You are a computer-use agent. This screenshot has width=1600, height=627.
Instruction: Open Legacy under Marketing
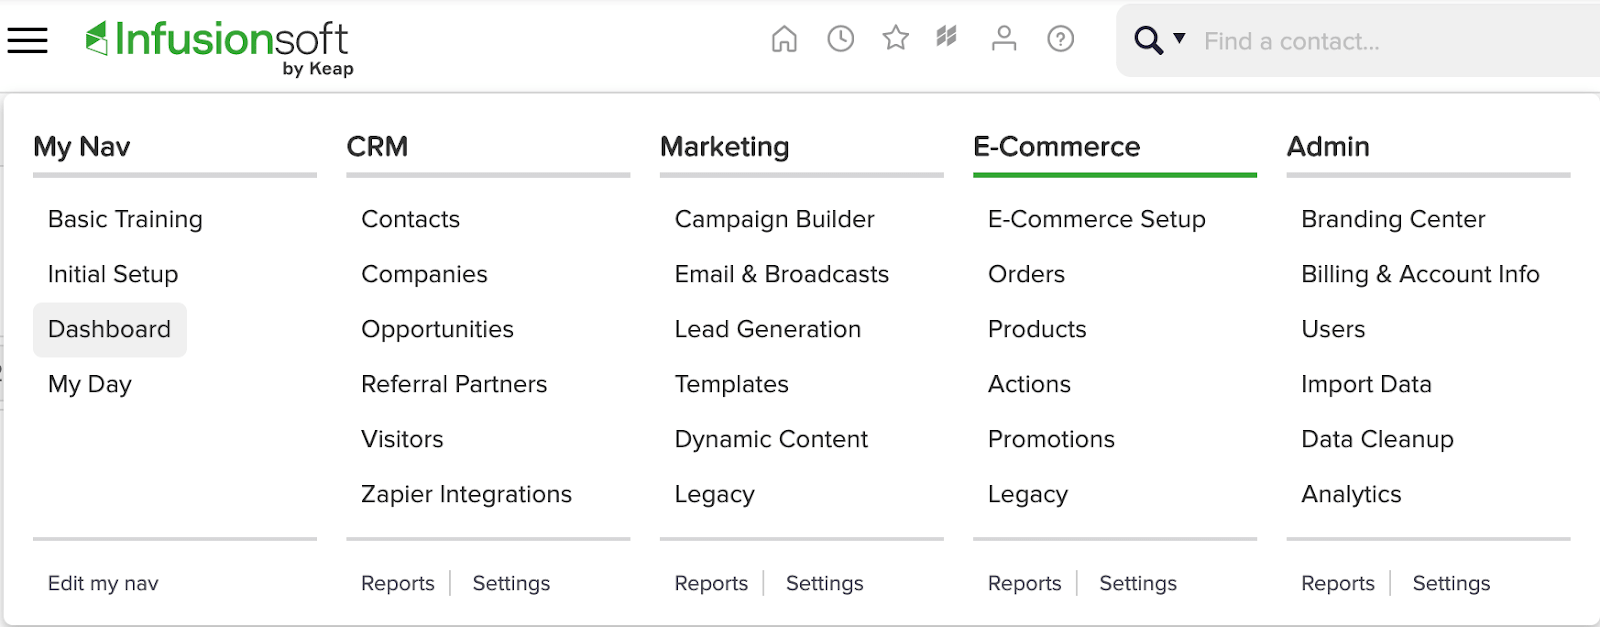pyautogui.click(x=714, y=494)
